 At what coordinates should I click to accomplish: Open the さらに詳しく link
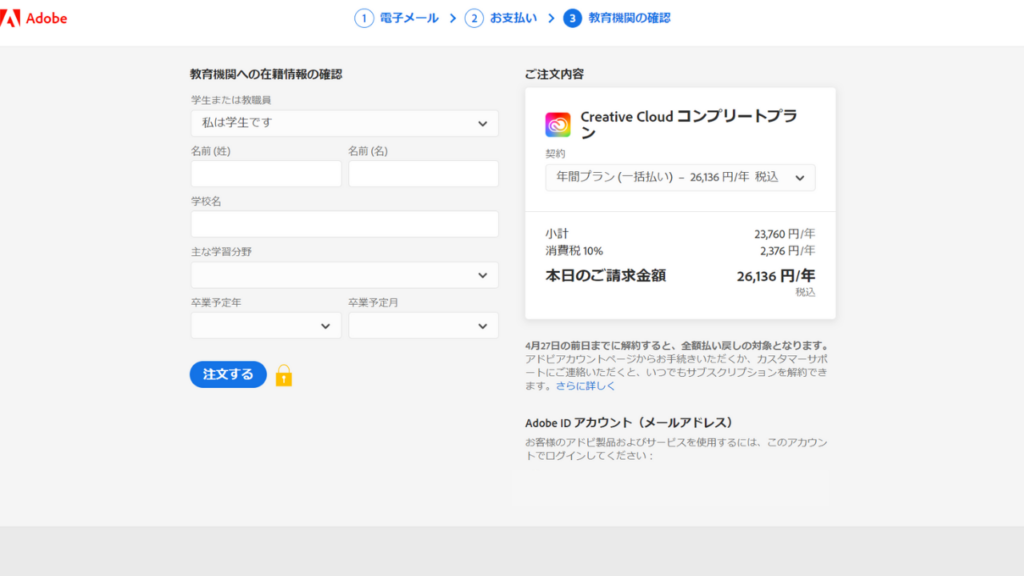585,386
